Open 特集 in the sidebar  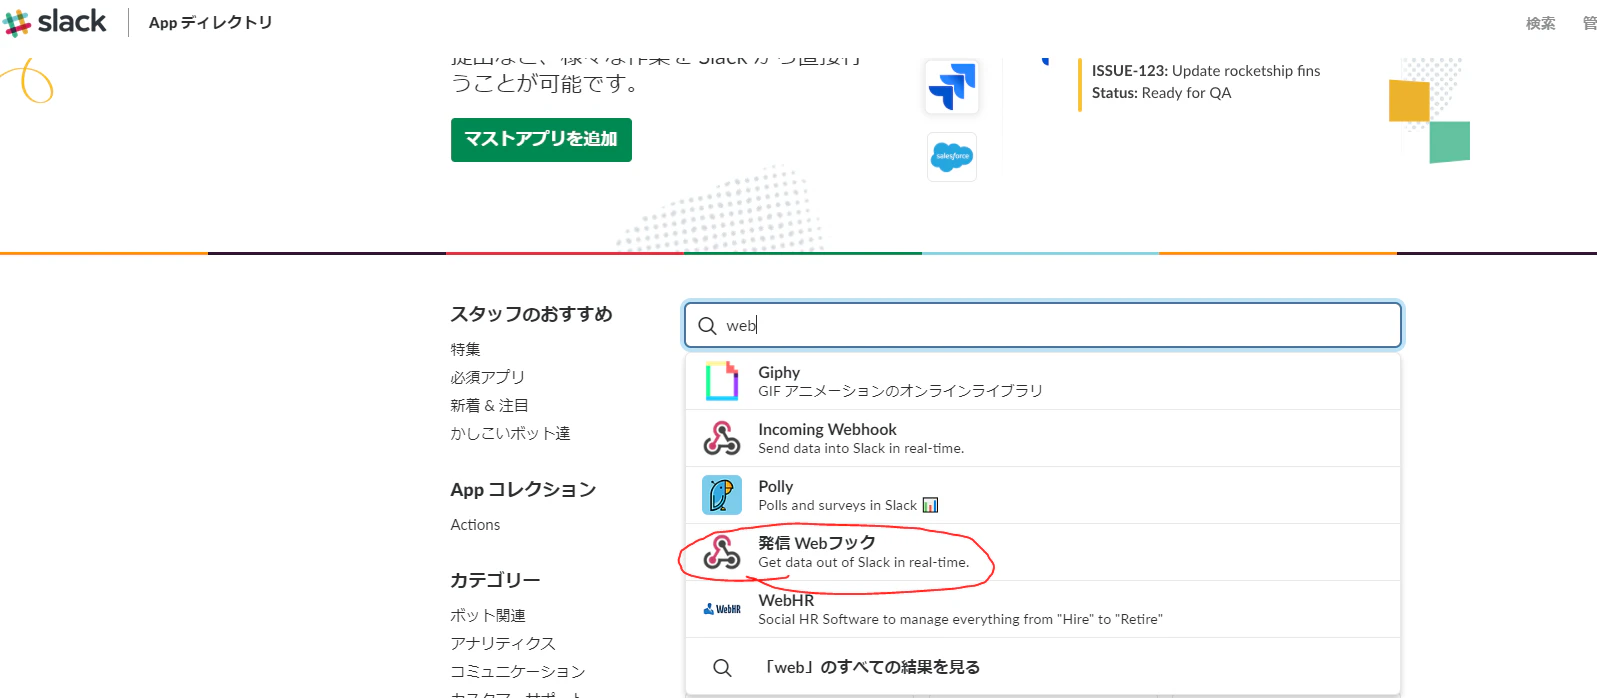coord(466,349)
